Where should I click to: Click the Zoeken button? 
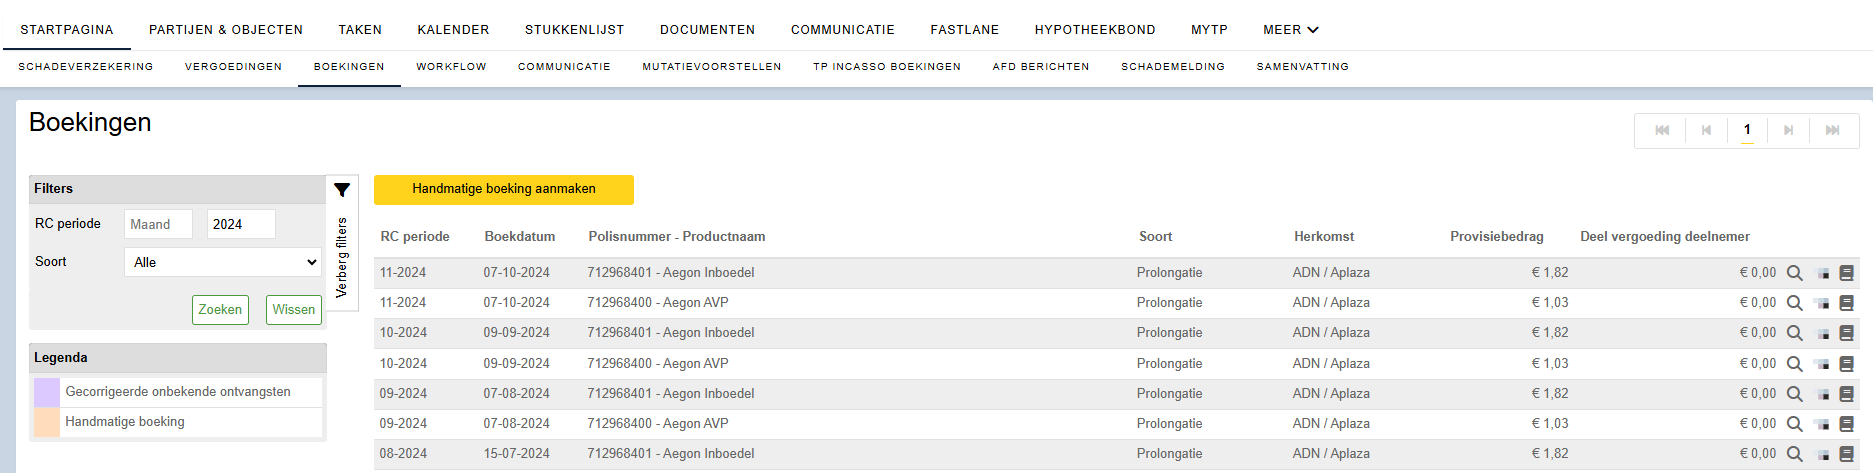220,310
